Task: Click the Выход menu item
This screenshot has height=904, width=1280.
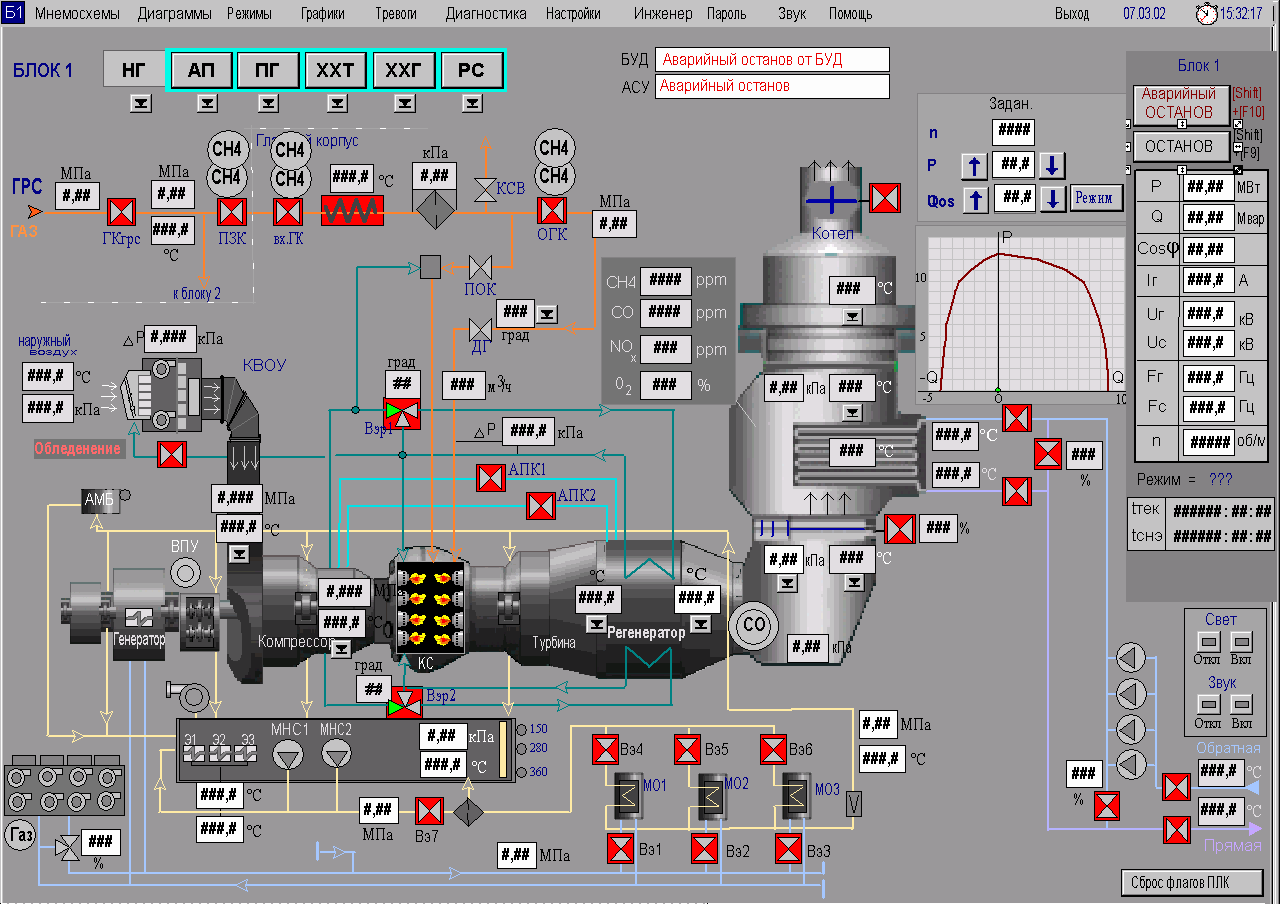Action: click(x=1072, y=14)
